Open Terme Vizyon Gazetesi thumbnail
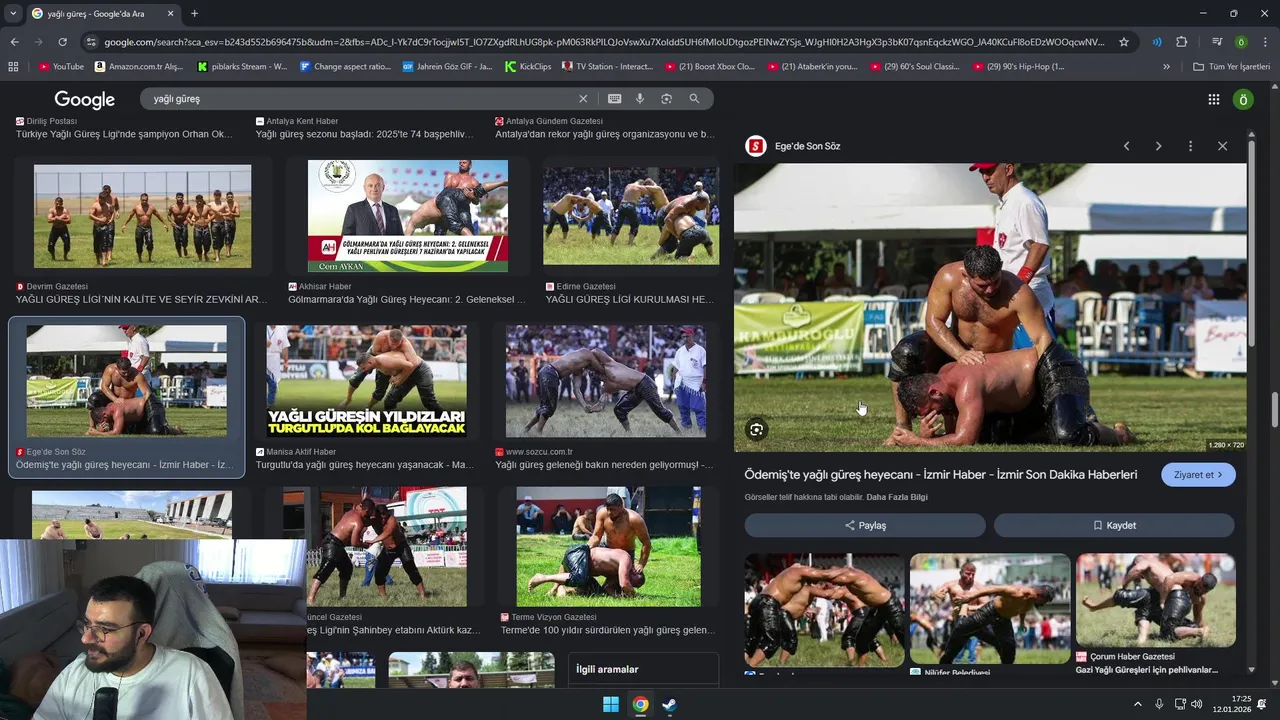 pyautogui.click(x=608, y=546)
